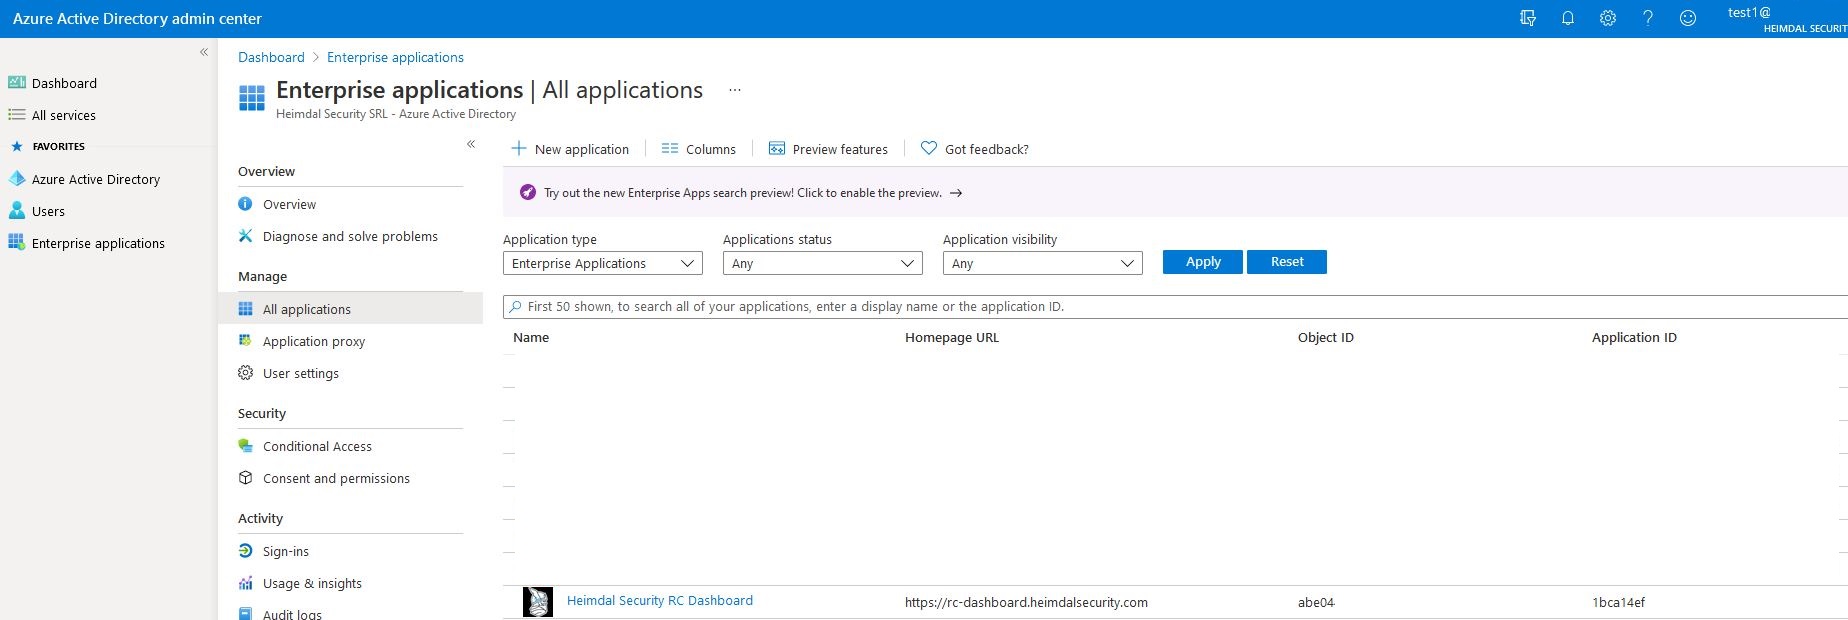Click the rc-dashboard.heimdalsecurity.com homepage URL
Screen dimensions: 1848x620
pos(1026,602)
